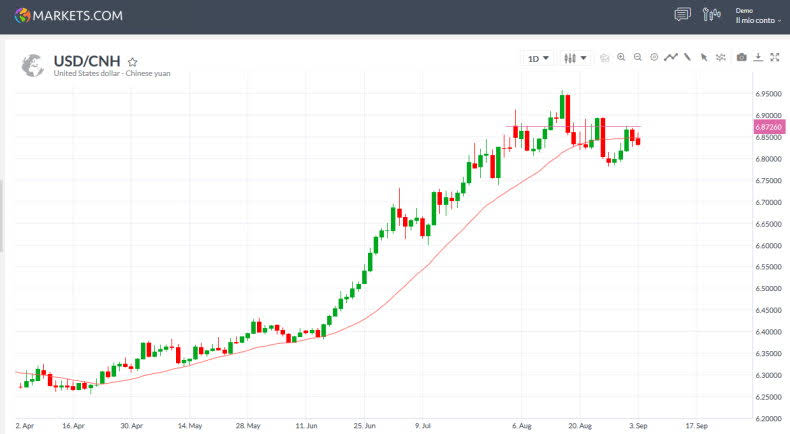Take a chart snapshot with camera icon

[741, 58]
